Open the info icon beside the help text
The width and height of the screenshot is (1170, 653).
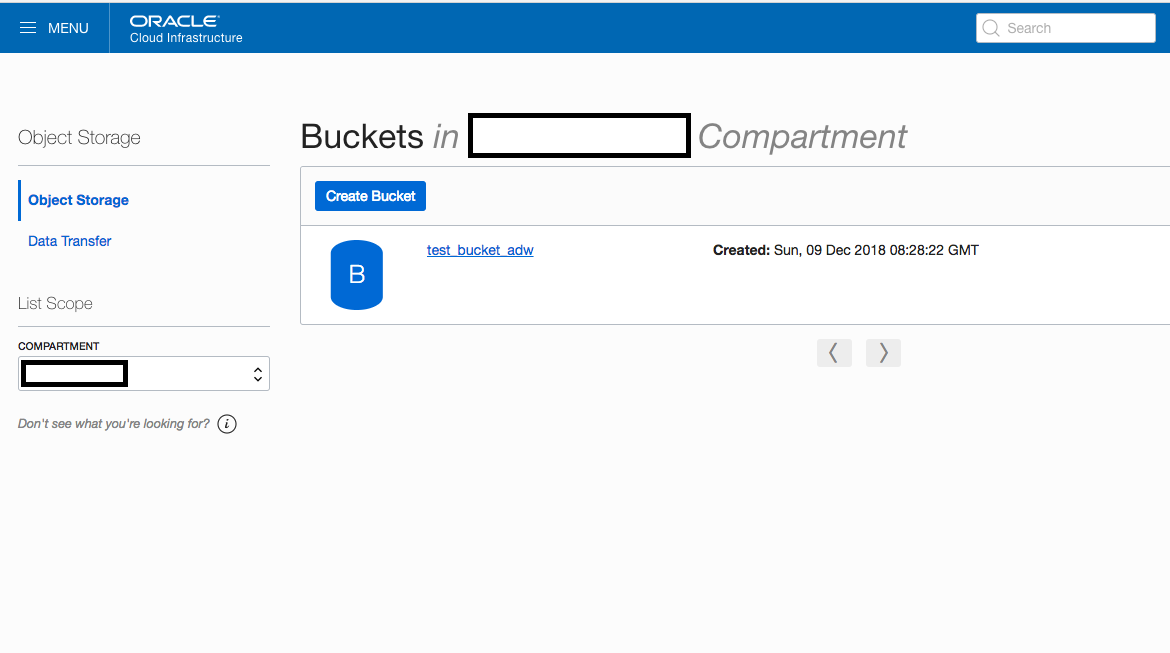click(227, 424)
